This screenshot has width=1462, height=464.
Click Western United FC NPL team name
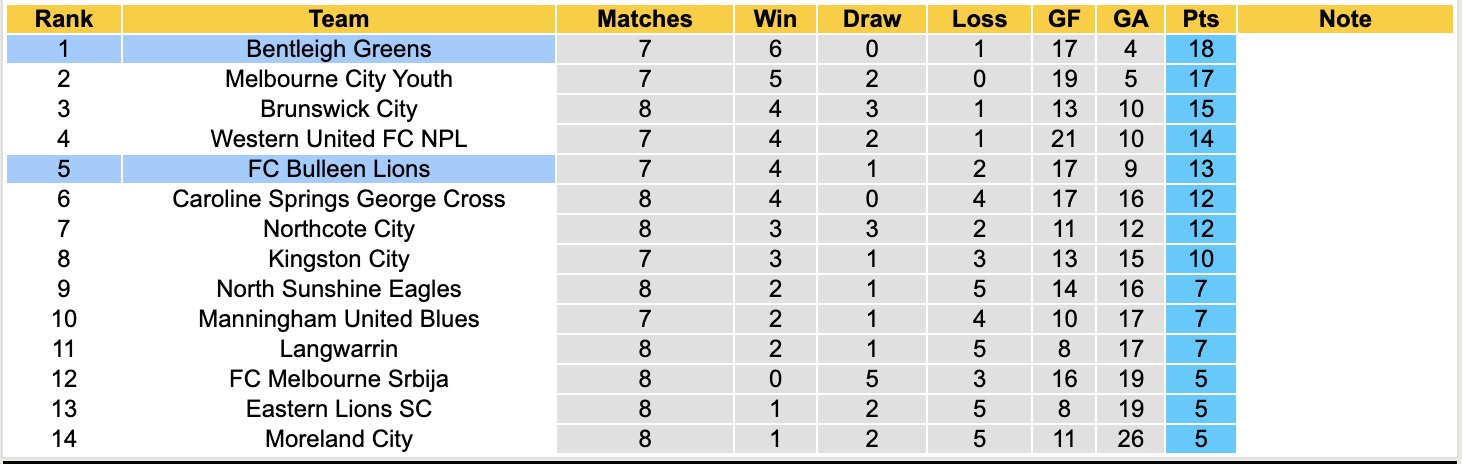pos(339,139)
